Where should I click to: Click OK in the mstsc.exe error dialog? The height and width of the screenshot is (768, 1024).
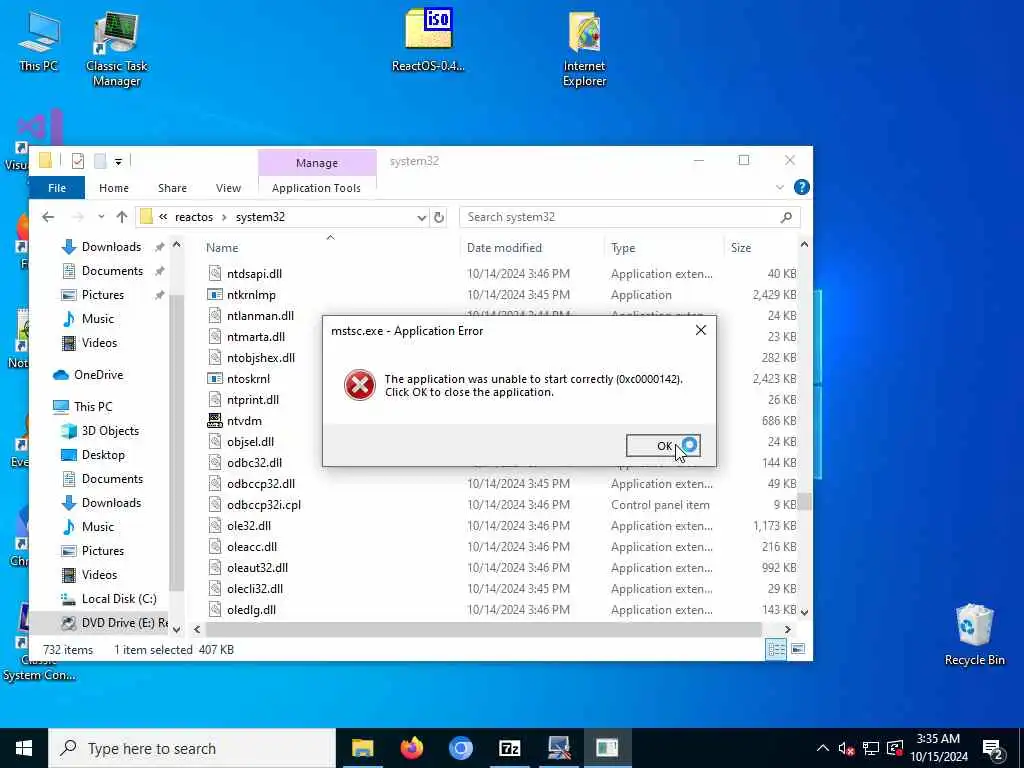click(x=663, y=445)
